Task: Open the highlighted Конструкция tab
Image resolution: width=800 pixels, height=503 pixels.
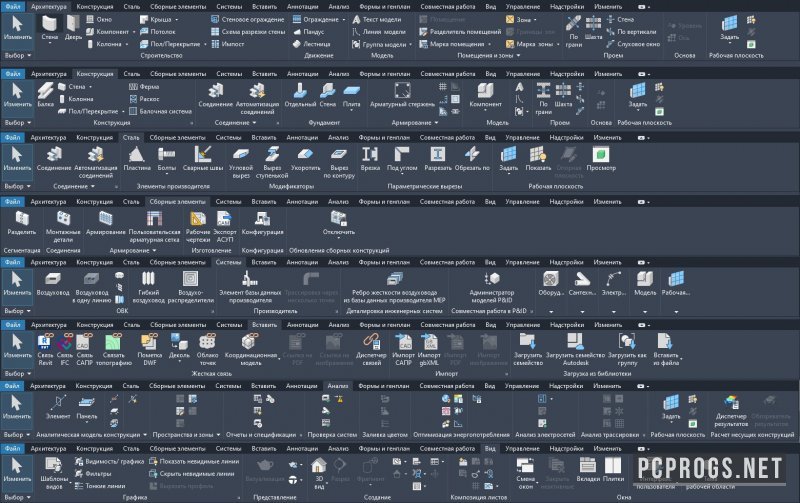Action: click(x=94, y=73)
